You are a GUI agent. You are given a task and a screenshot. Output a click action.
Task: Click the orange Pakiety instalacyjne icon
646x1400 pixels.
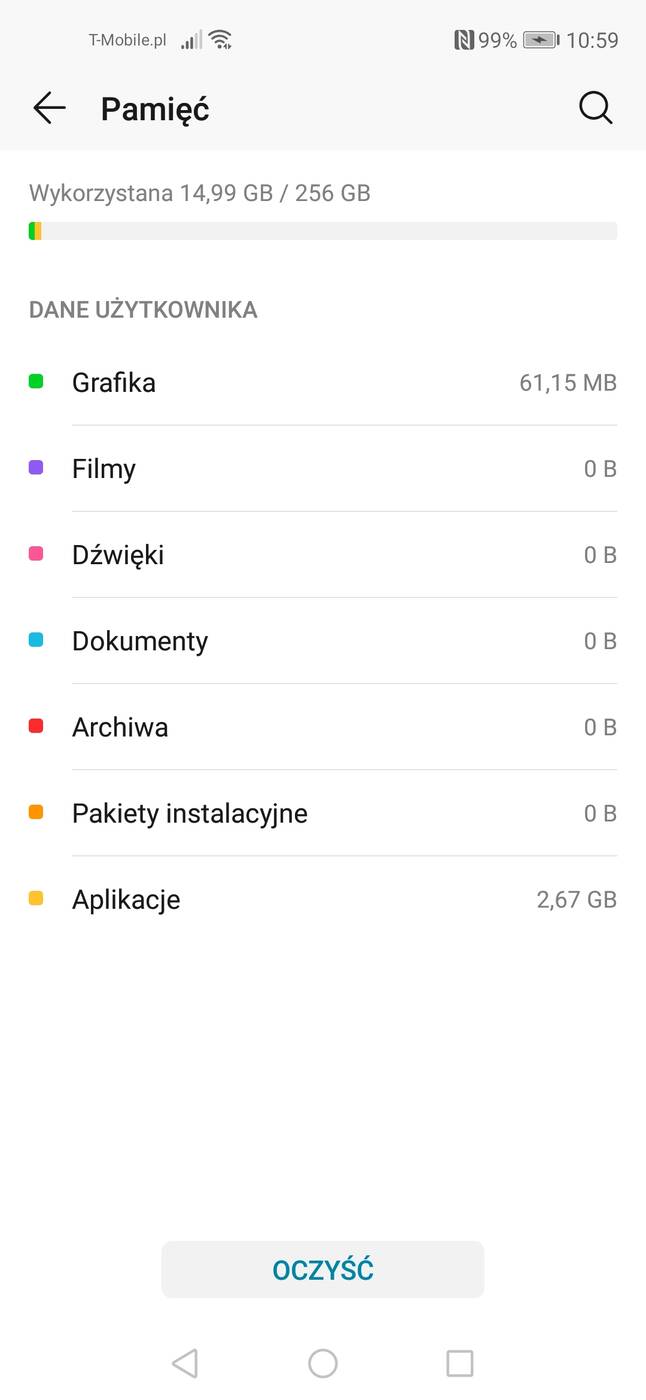[x=33, y=812]
